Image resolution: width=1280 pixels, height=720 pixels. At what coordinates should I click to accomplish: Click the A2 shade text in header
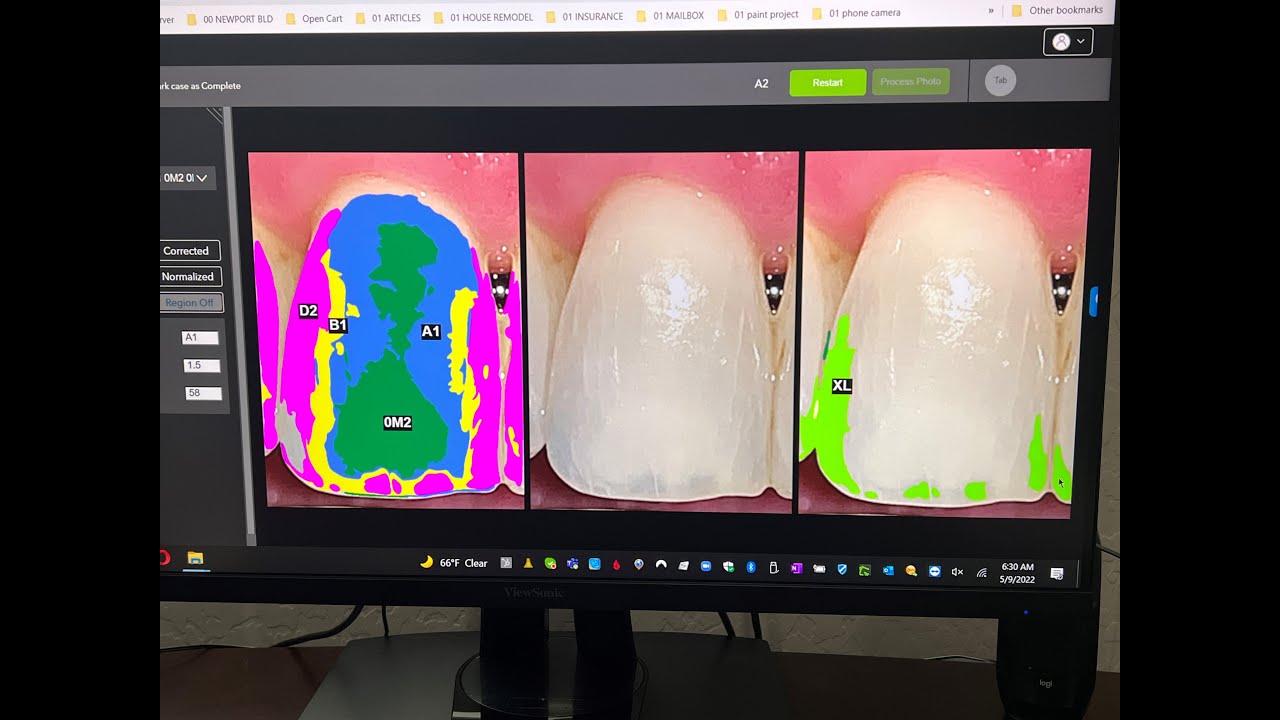click(x=761, y=83)
